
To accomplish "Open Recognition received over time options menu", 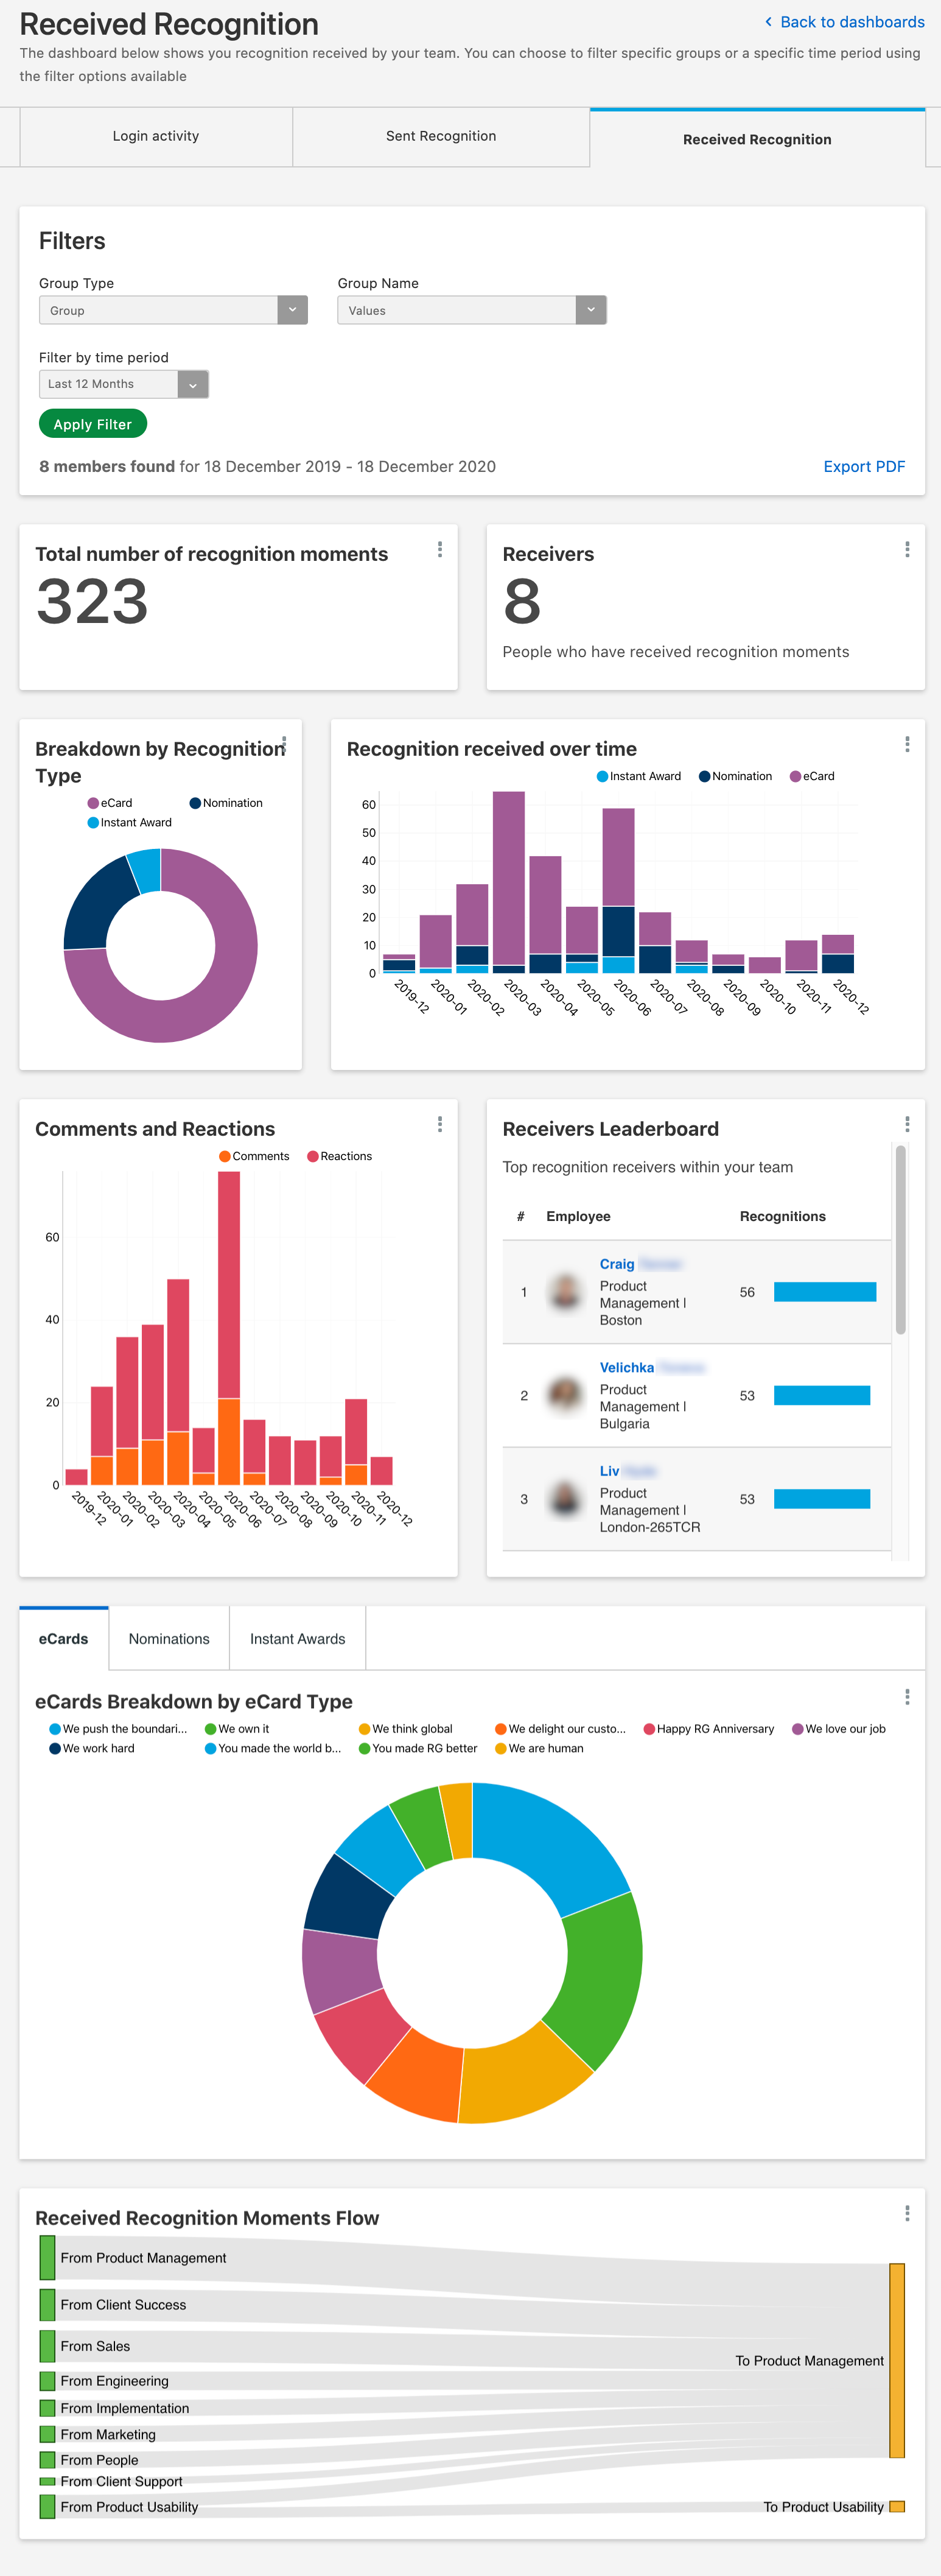I will (x=907, y=744).
